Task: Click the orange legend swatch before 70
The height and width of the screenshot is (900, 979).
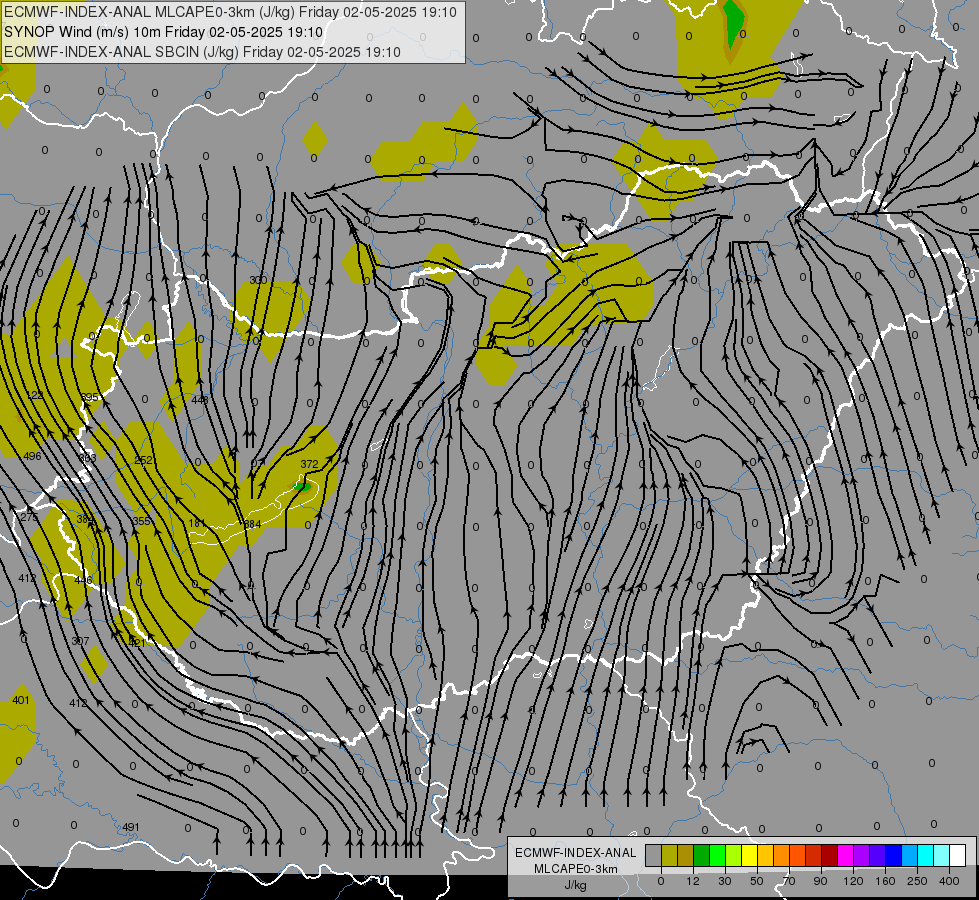Action: (x=782, y=855)
